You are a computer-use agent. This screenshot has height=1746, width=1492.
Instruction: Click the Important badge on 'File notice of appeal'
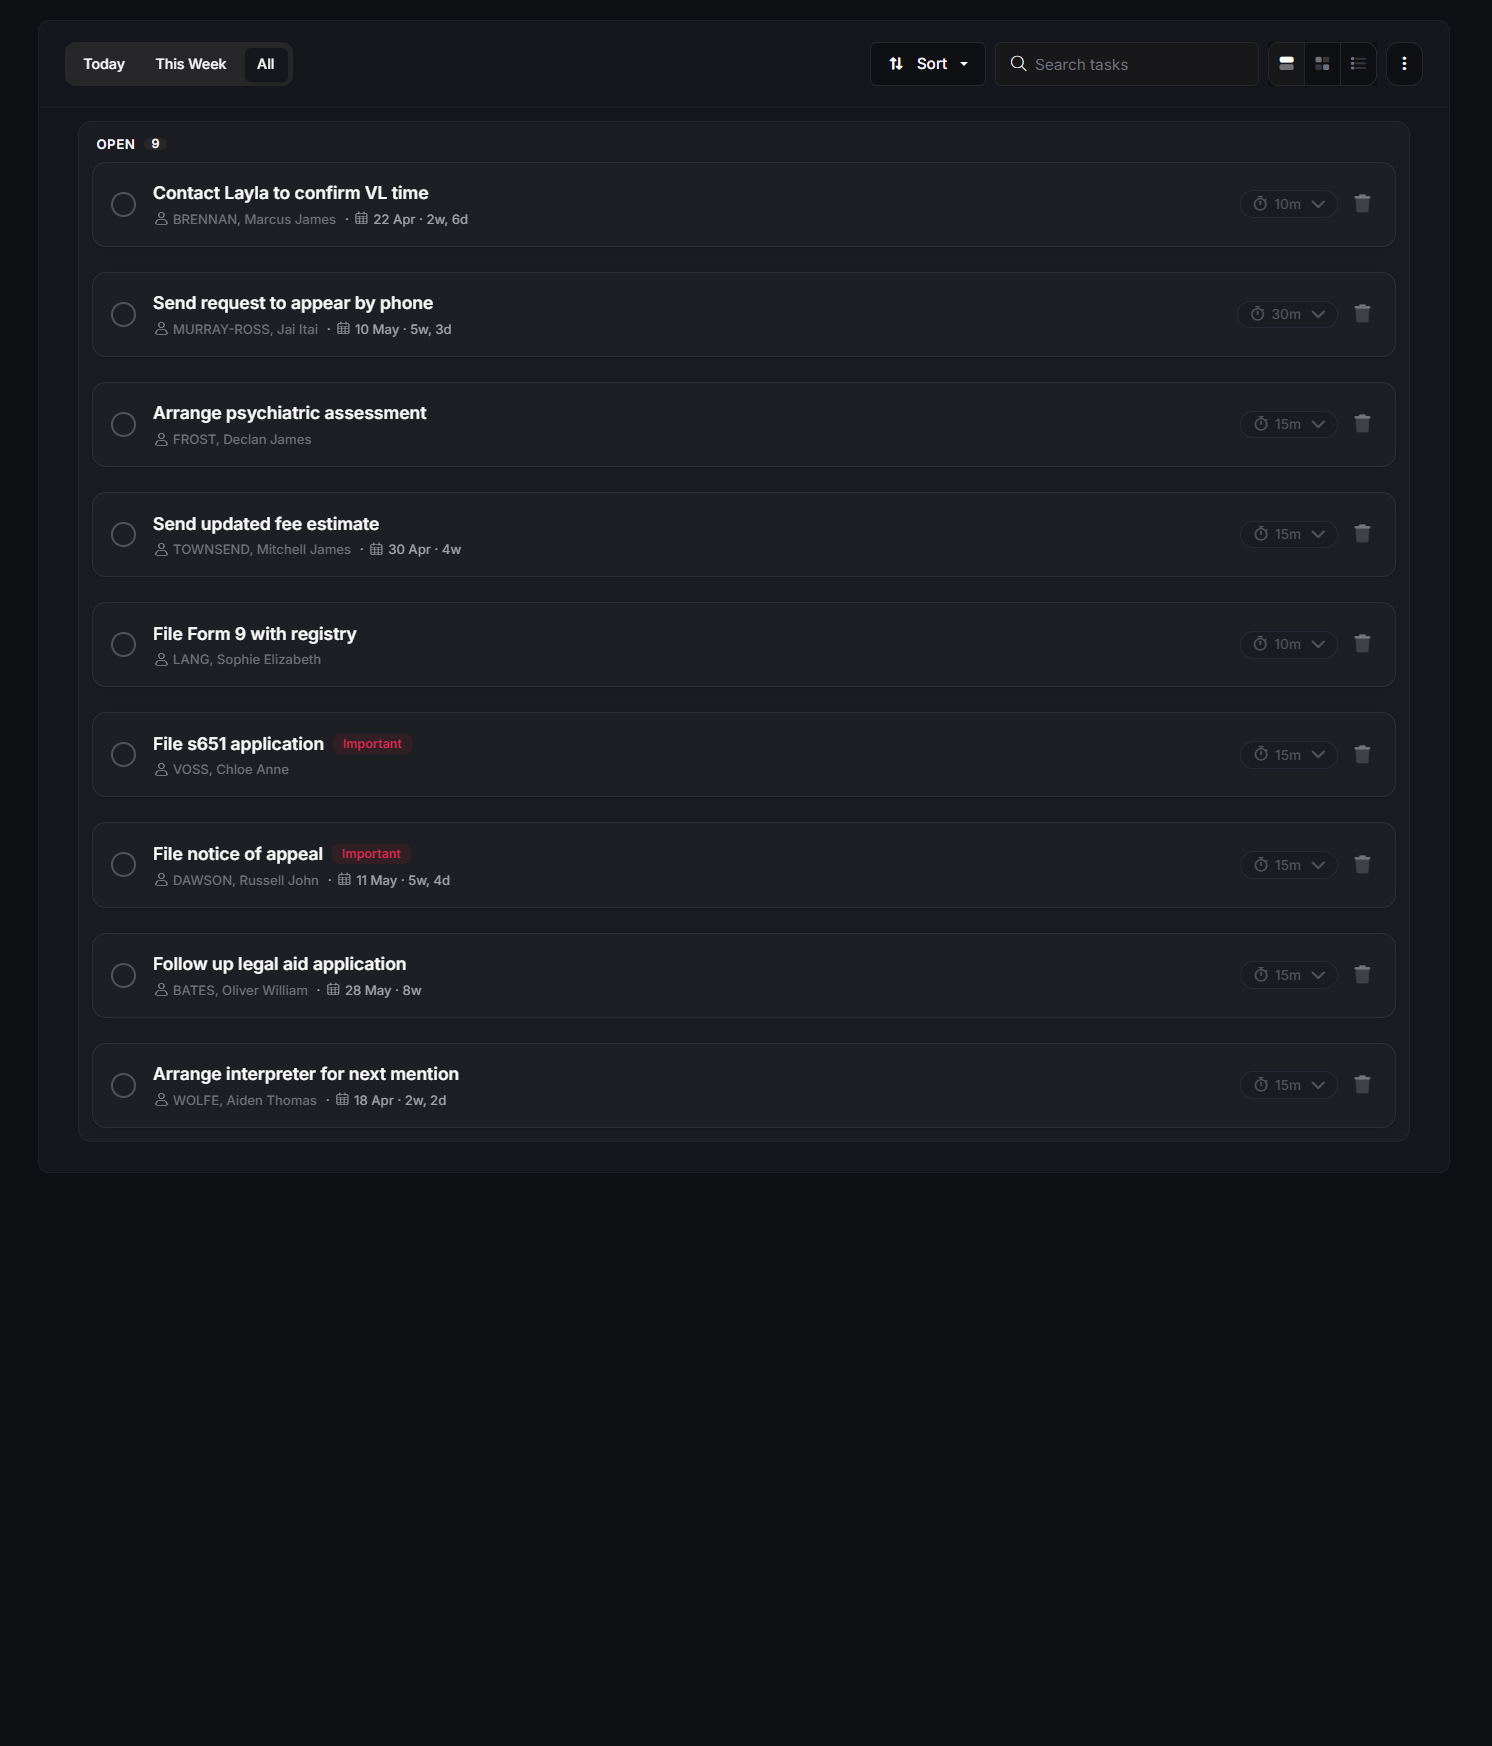click(370, 853)
